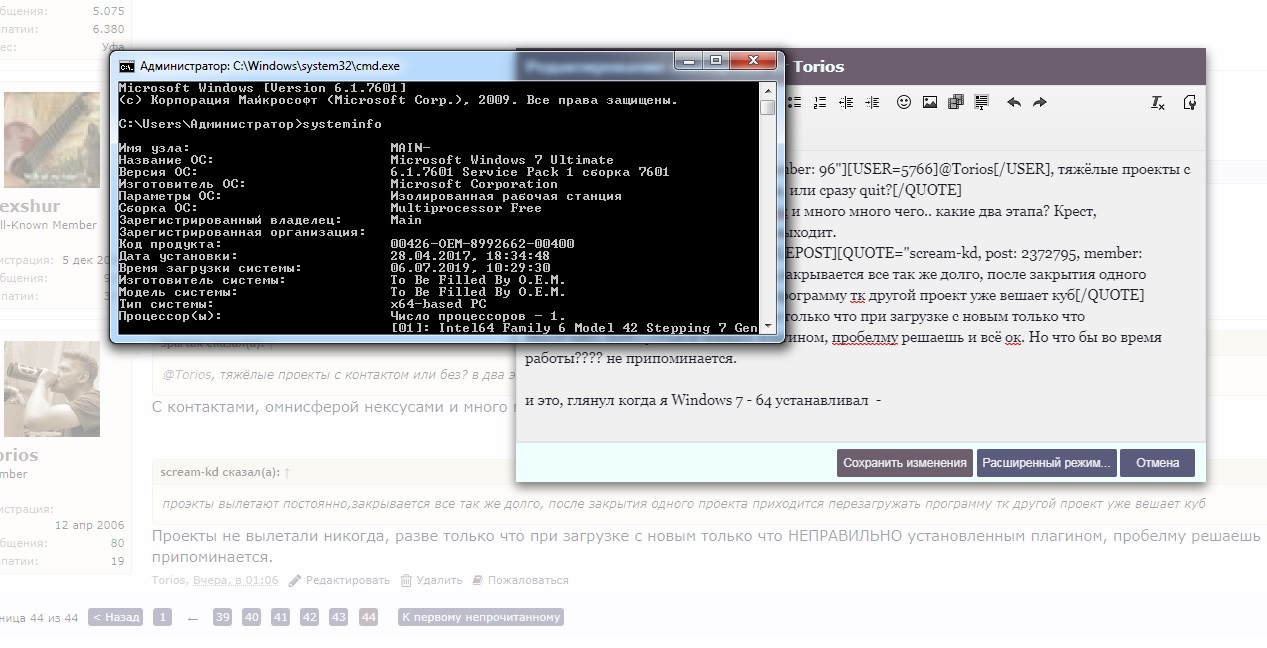Click product code '00426-OEM-8992662-00400' in cmd

point(482,244)
